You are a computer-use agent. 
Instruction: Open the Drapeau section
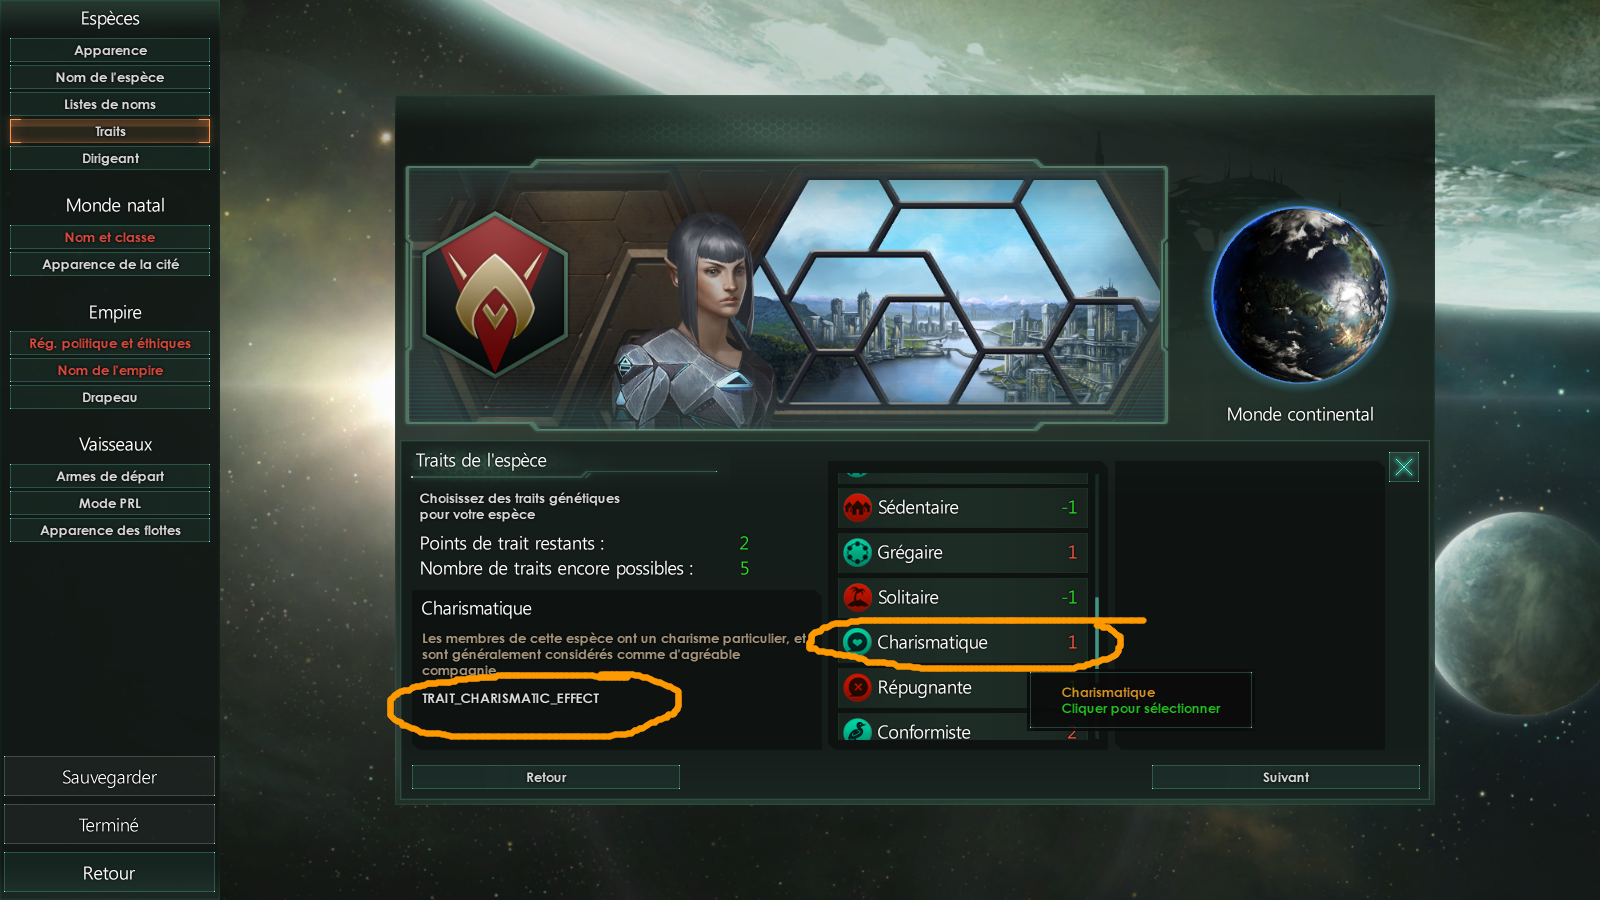(110, 397)
